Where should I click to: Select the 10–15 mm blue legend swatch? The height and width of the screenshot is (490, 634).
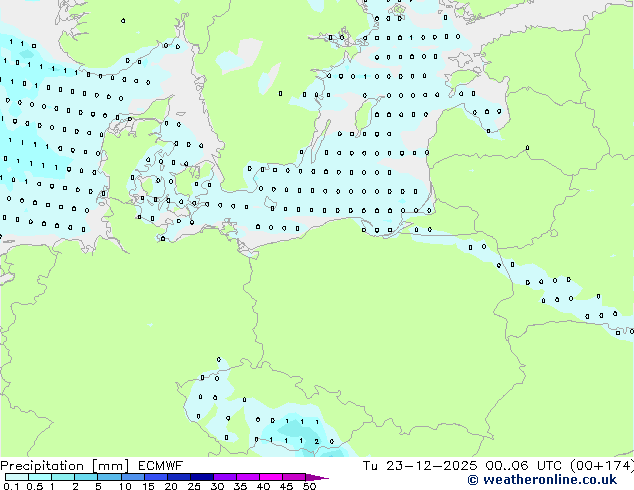pyautogui.click(x=132, y=477)
